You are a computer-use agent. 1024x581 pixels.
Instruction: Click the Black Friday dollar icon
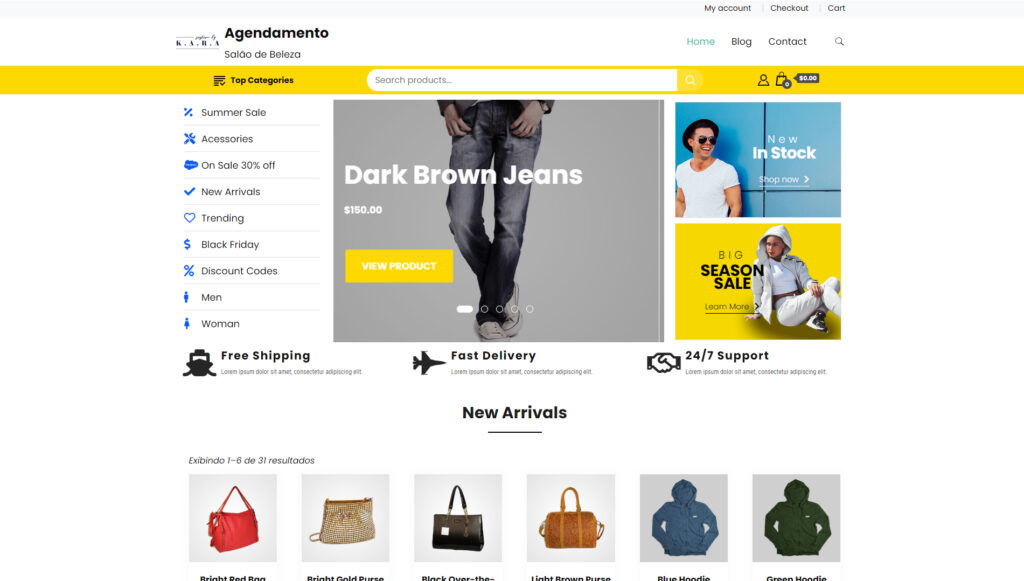tap(187, 244)
